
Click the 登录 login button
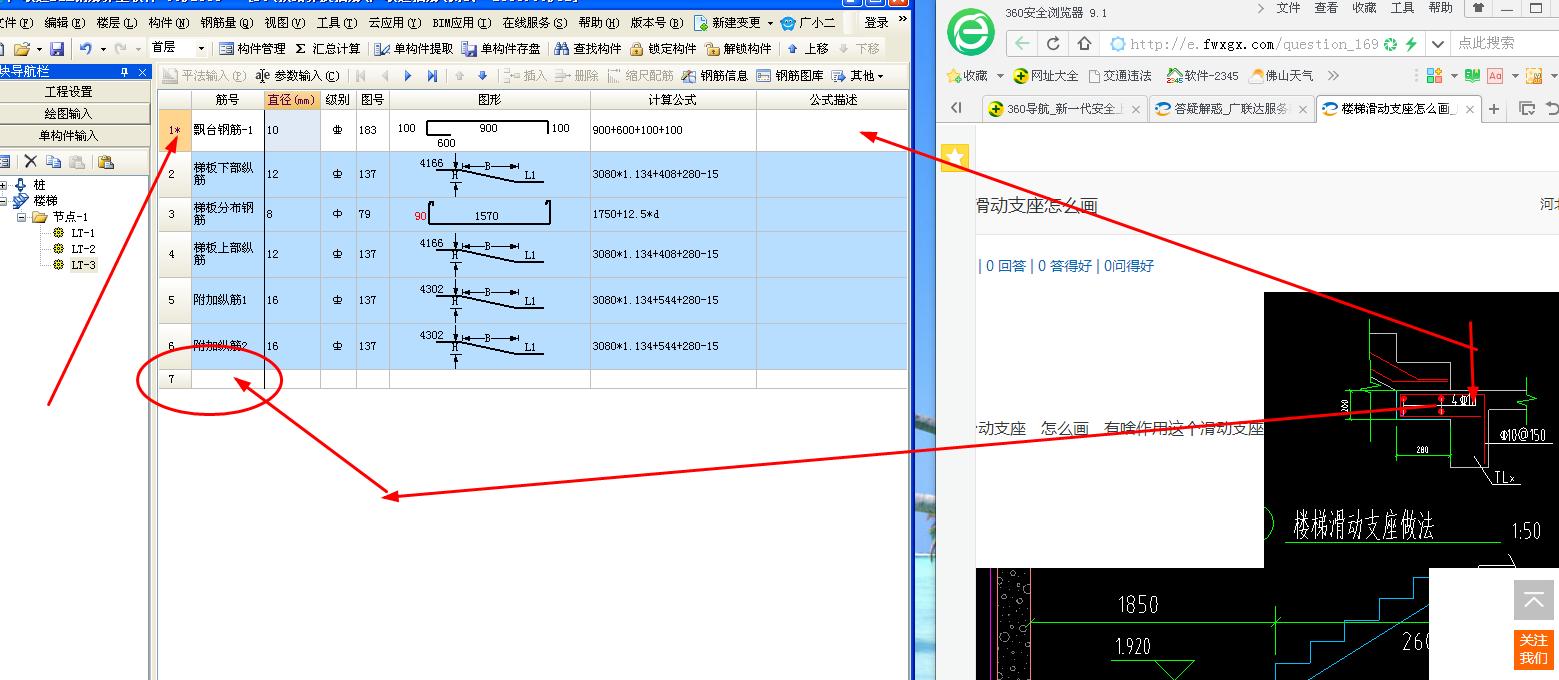(877, 22)
